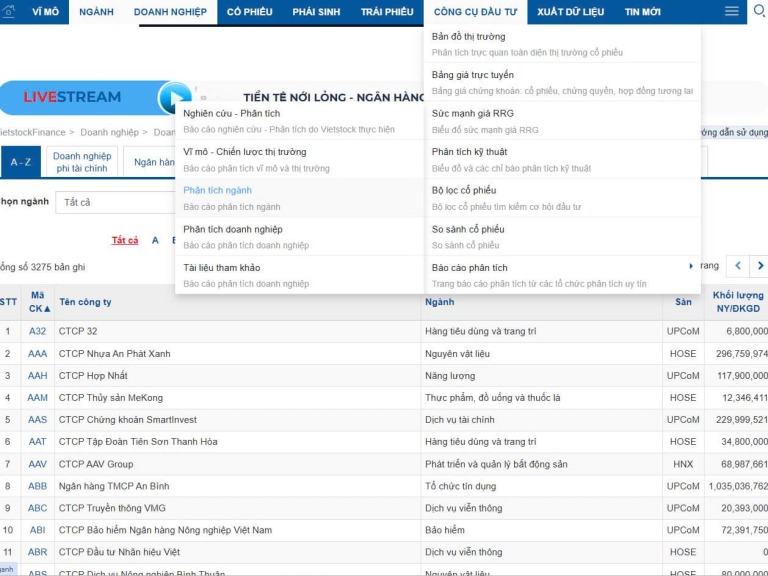Switch to the A - Z tab
768x576 pixels.
point(21,162)
